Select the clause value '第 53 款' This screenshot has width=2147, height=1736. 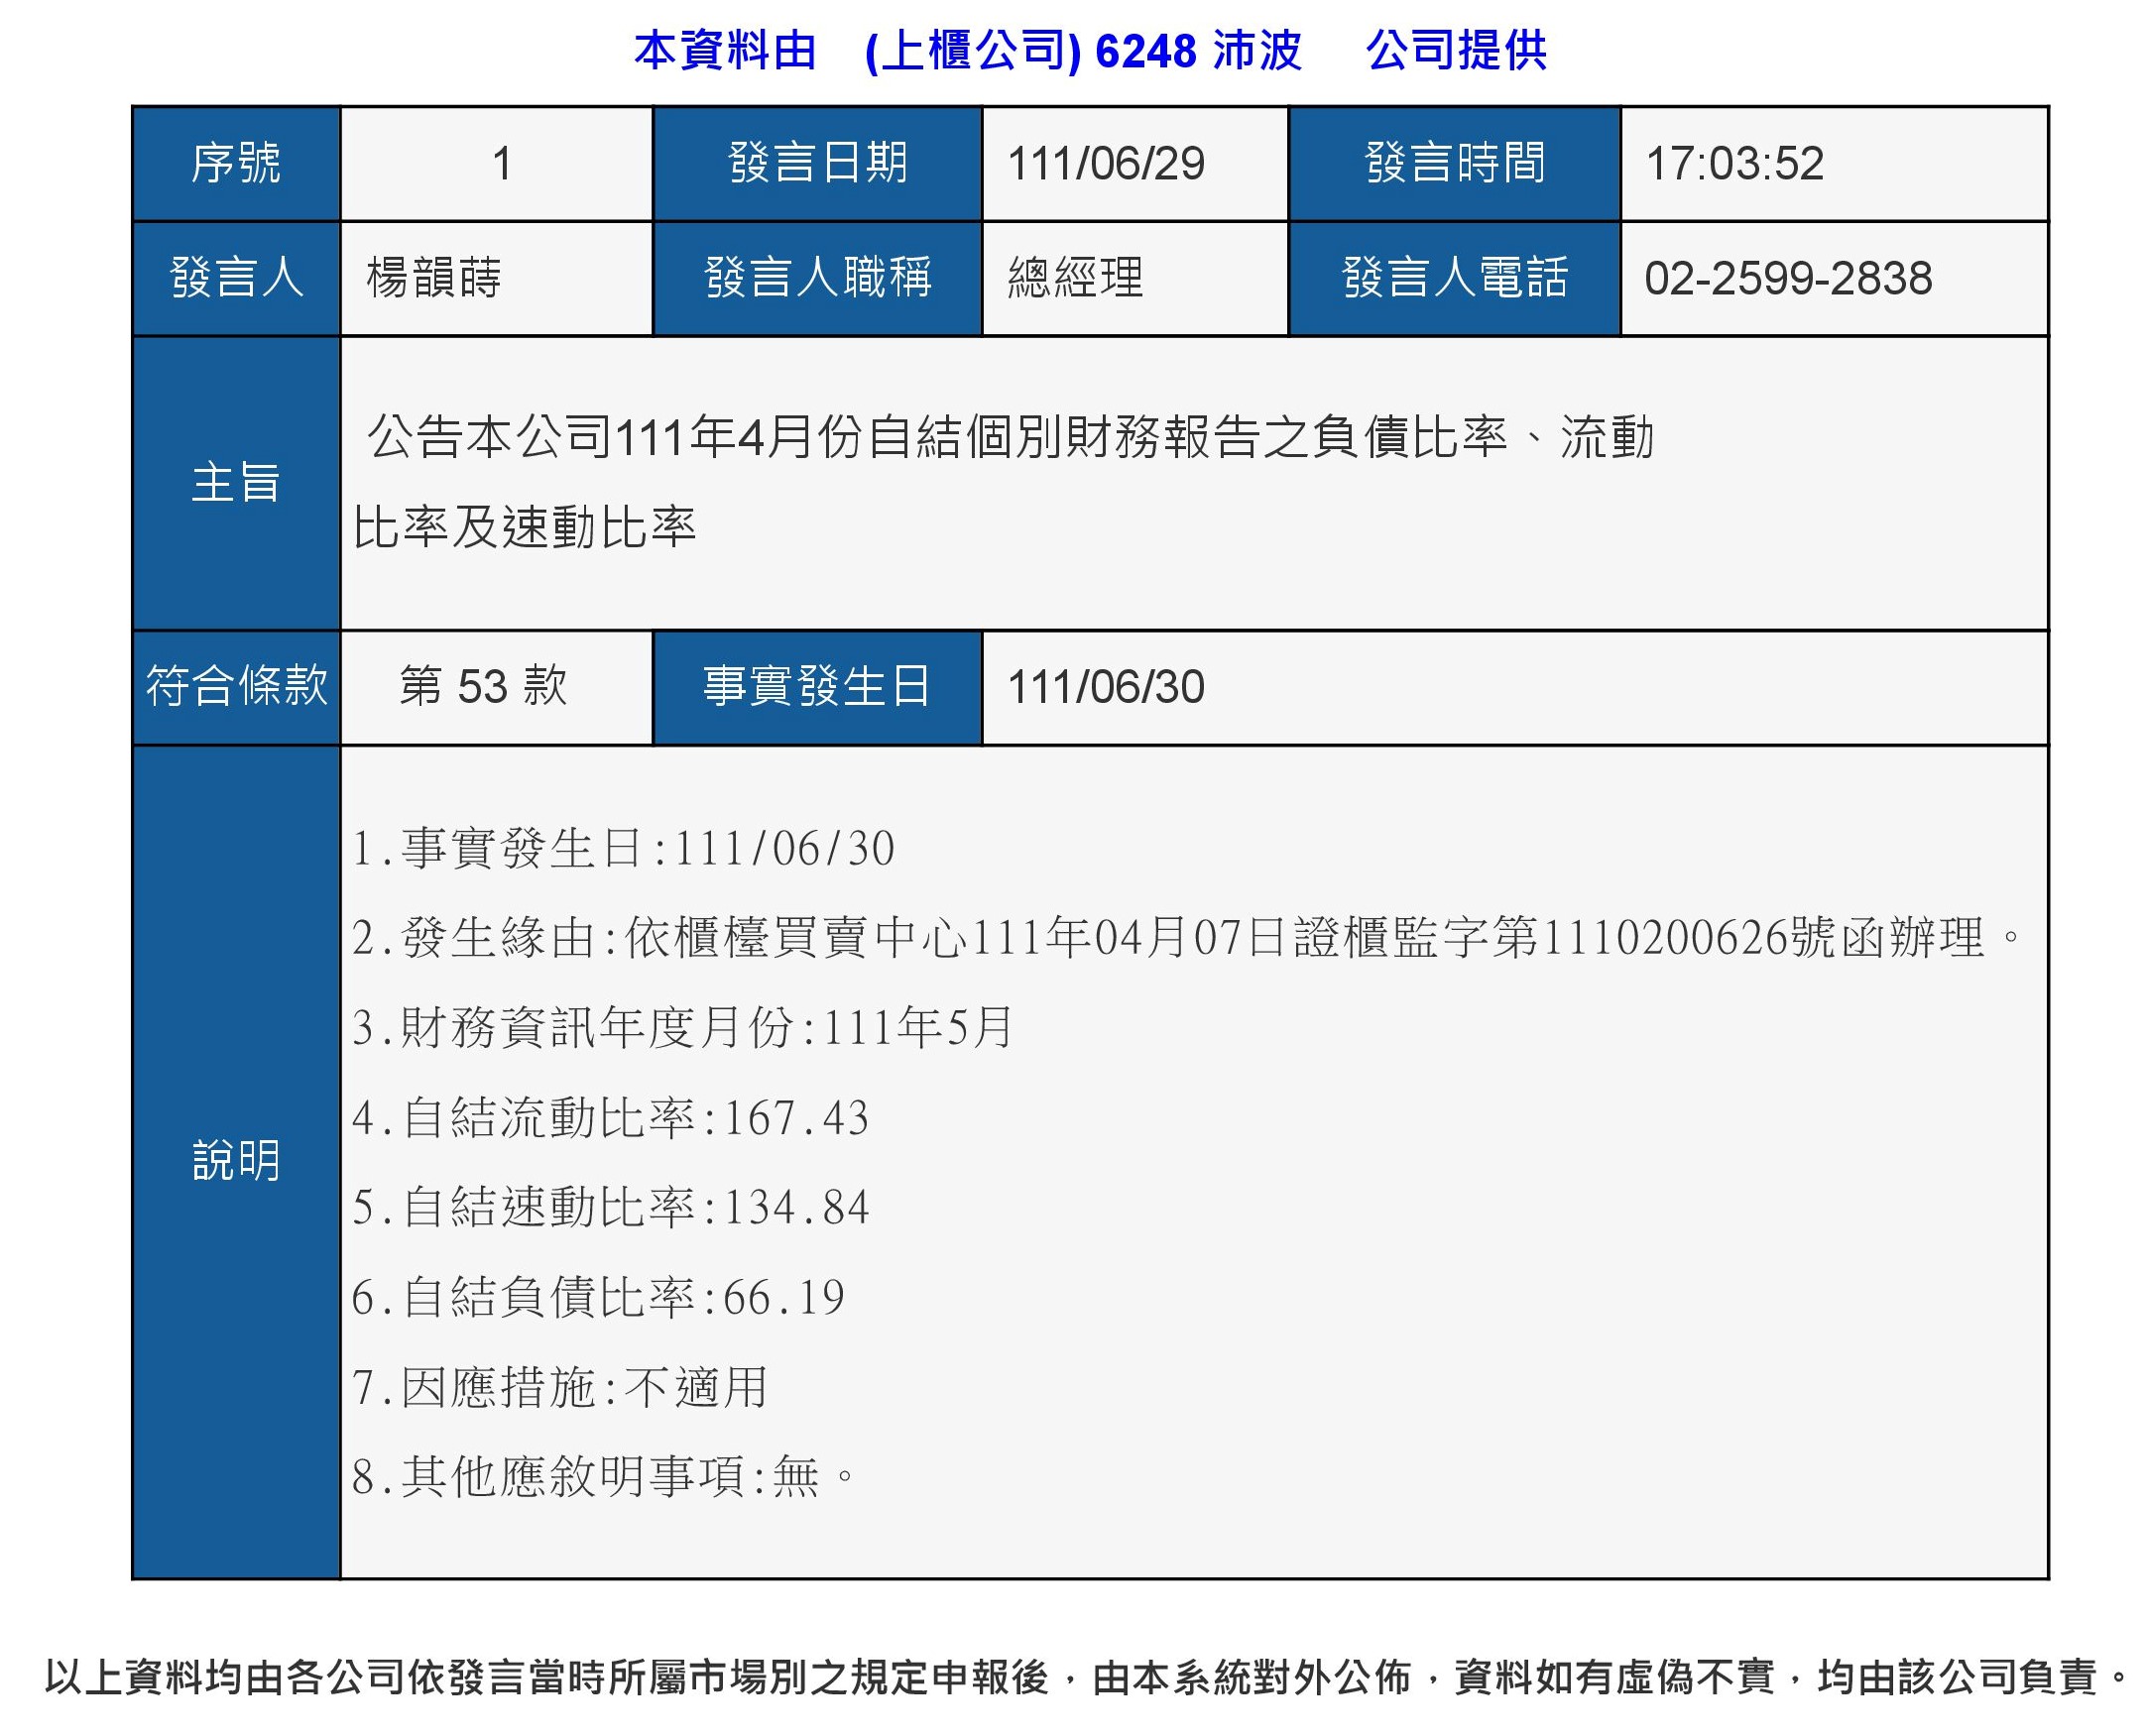[x=483, y=687]
